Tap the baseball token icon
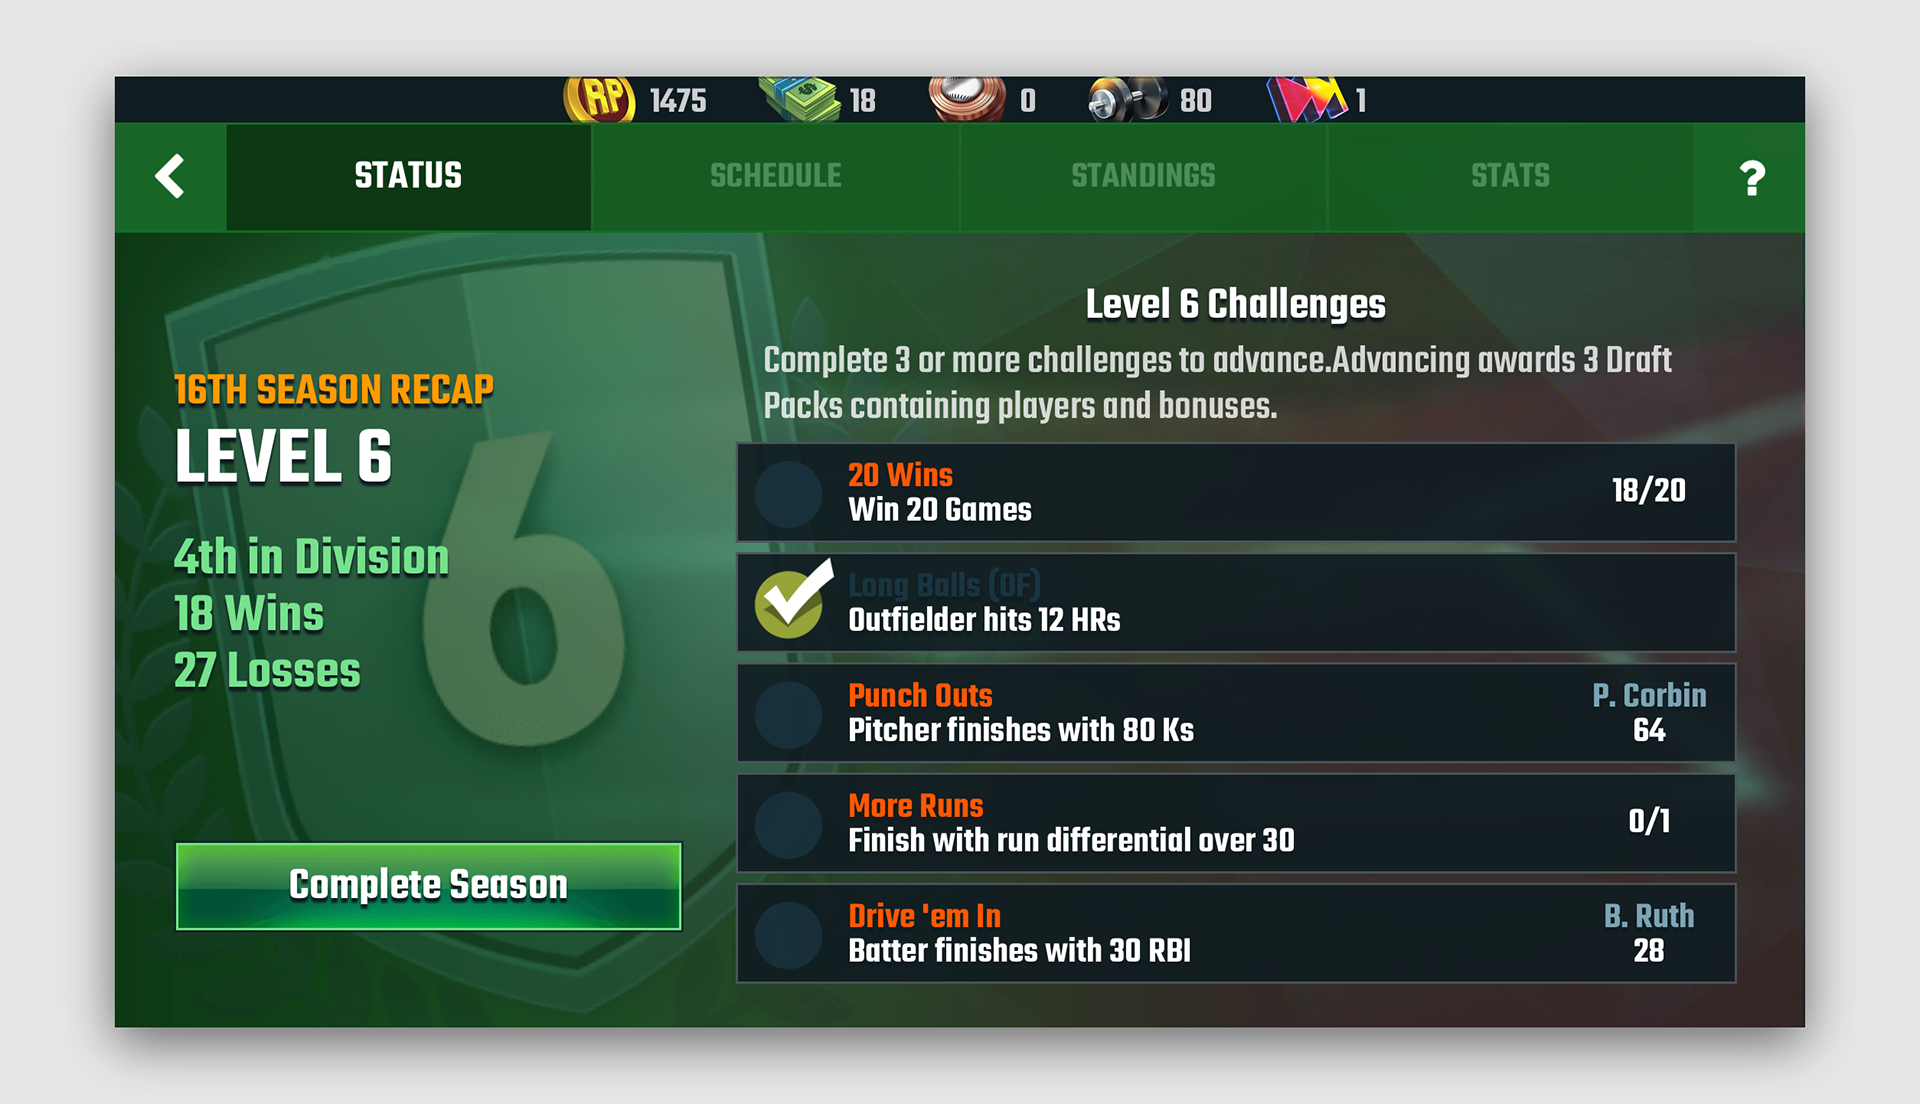The image size is (1920, 1104). pos(967,100)
